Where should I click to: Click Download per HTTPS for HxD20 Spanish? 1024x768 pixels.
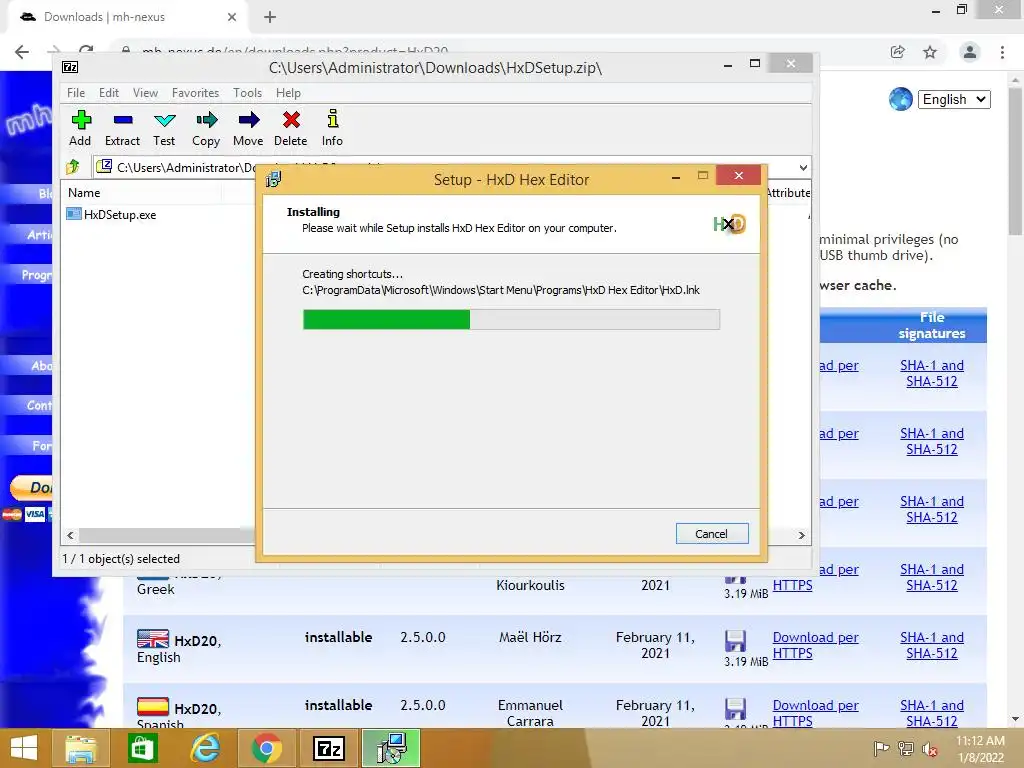click(815, 713)
